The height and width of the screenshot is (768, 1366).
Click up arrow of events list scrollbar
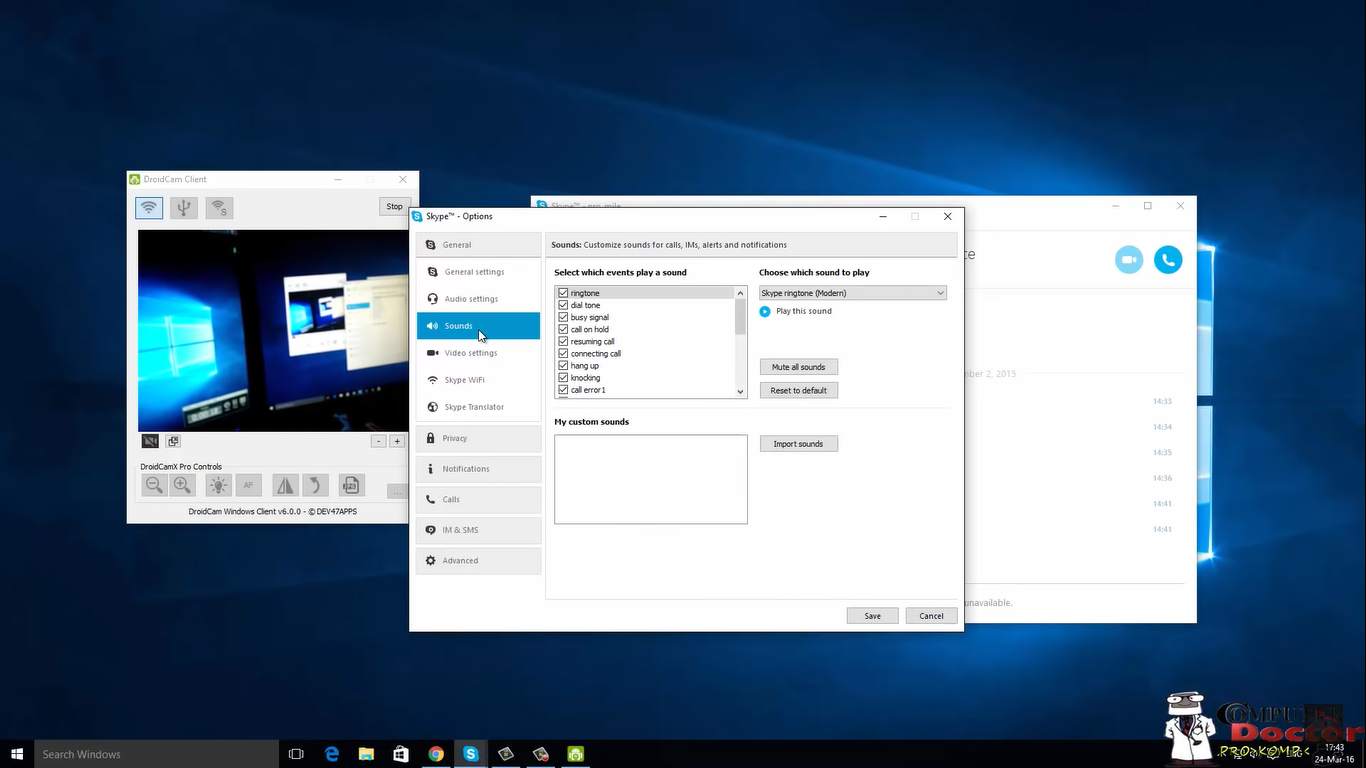[x=741, y=293]
